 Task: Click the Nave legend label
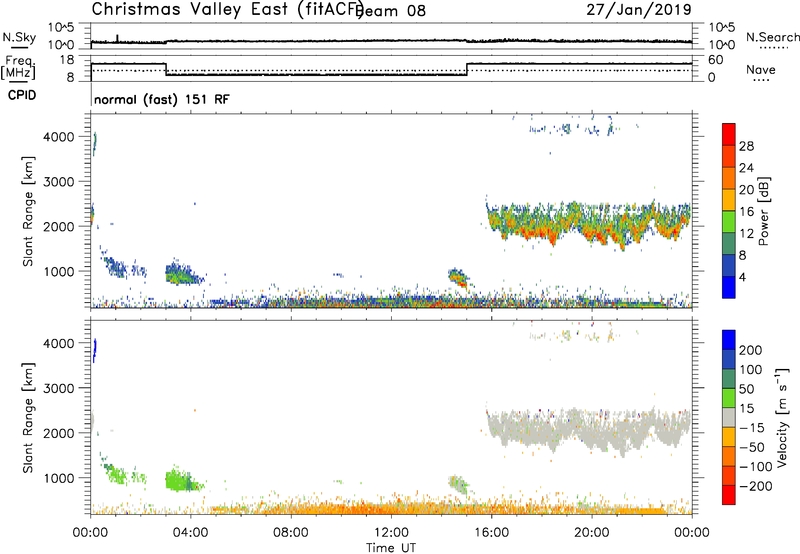(x=760, y=70)
